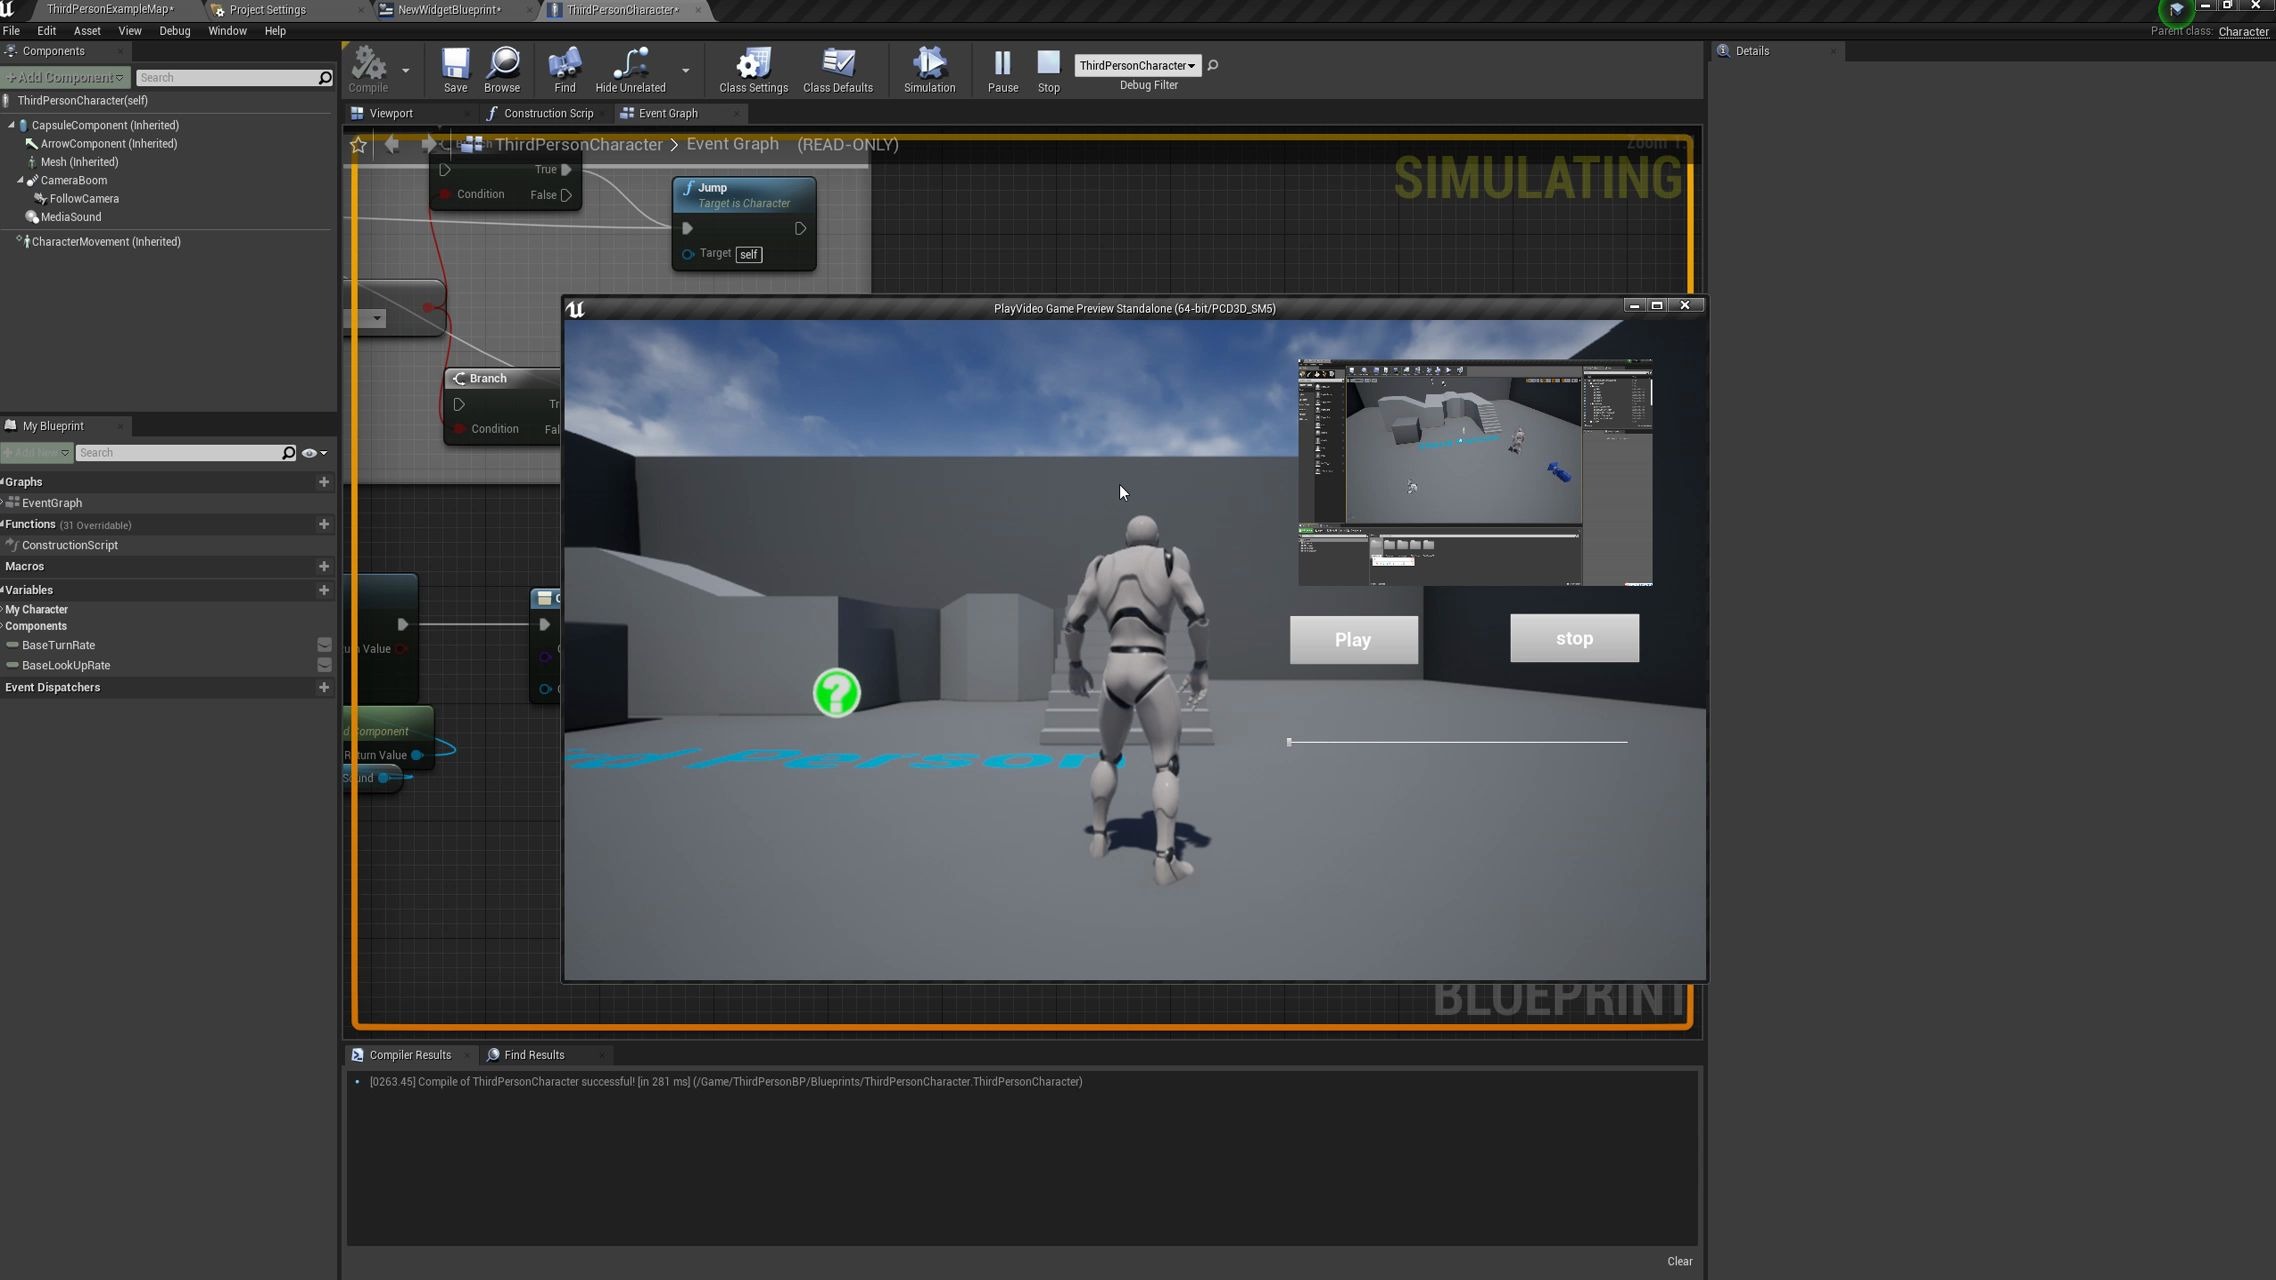The image size is (2276, 1280).
Task: Select the FollowCamera component
Action: pos(84,199)
